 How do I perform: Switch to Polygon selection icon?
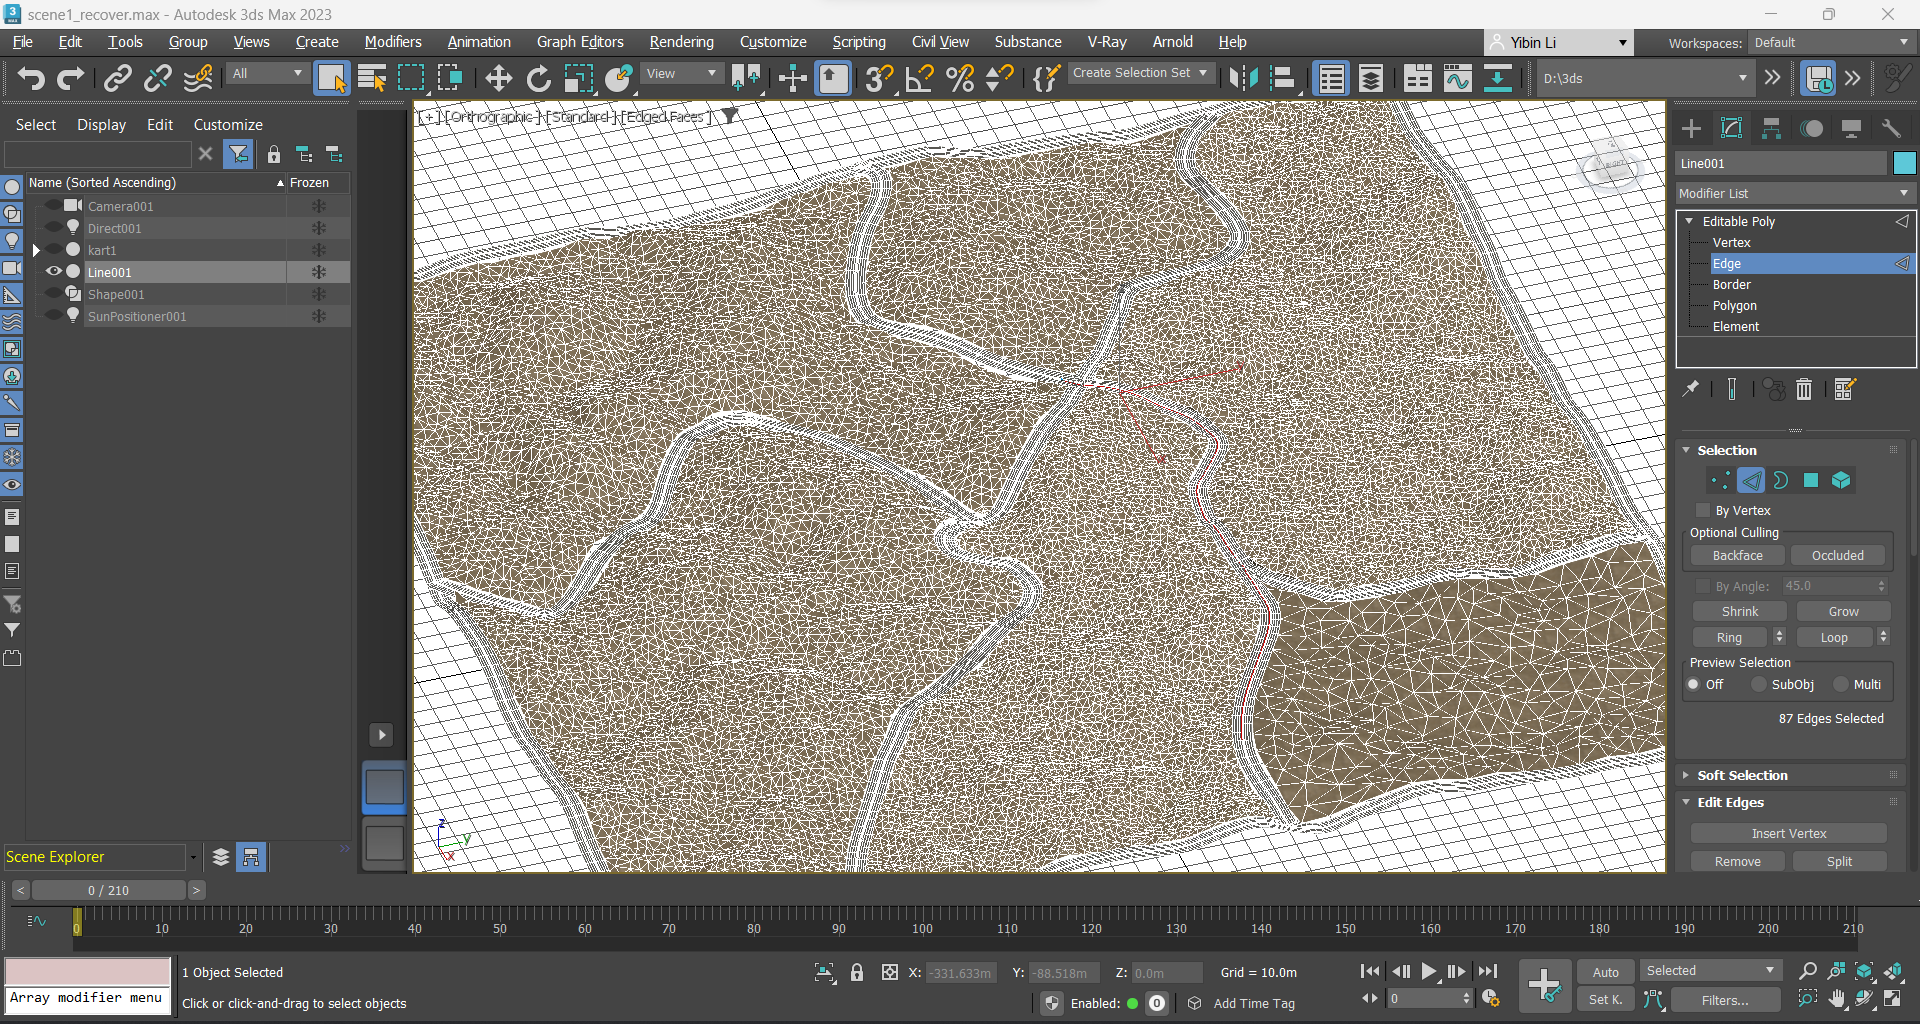1810,481
